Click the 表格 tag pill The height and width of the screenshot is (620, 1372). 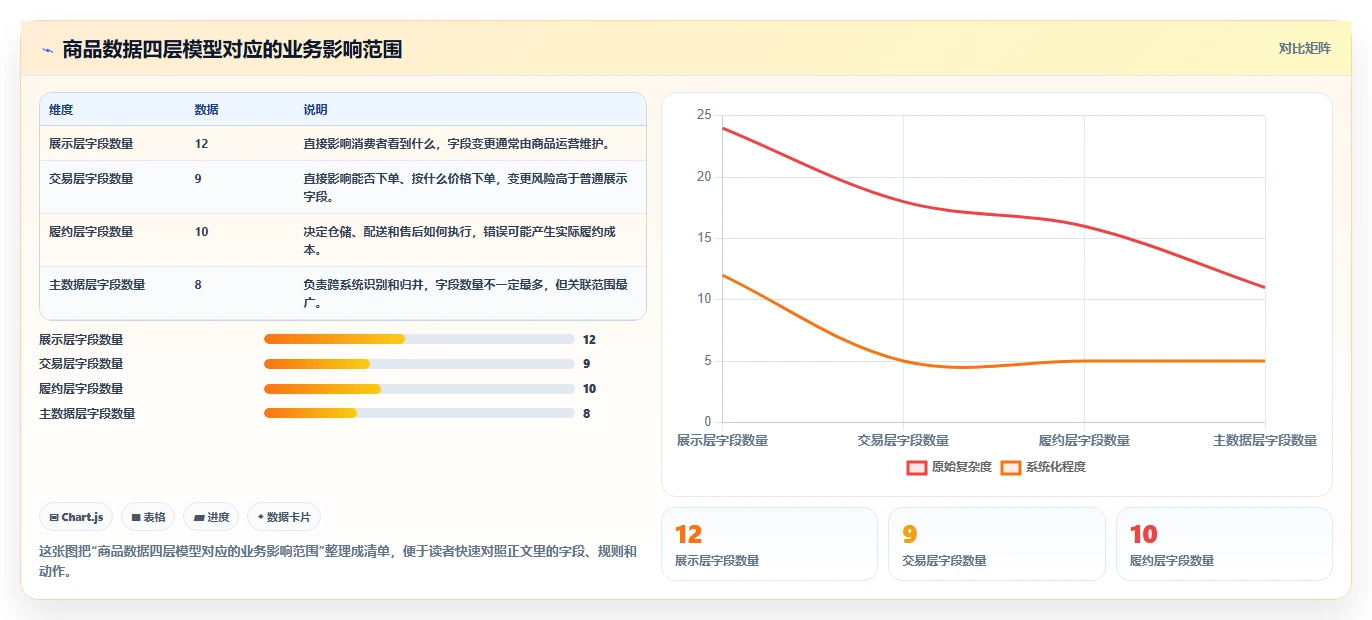[148, 517]
